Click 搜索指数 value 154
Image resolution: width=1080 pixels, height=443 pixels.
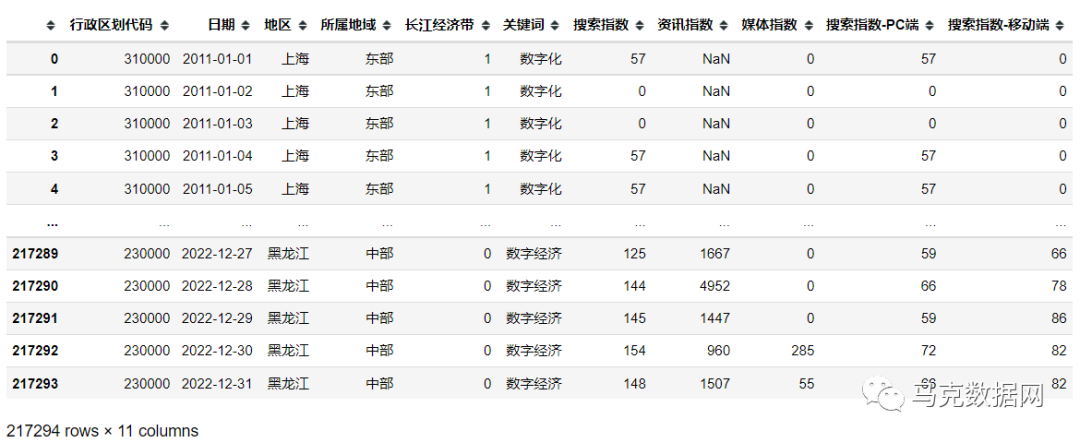[635, 351]
